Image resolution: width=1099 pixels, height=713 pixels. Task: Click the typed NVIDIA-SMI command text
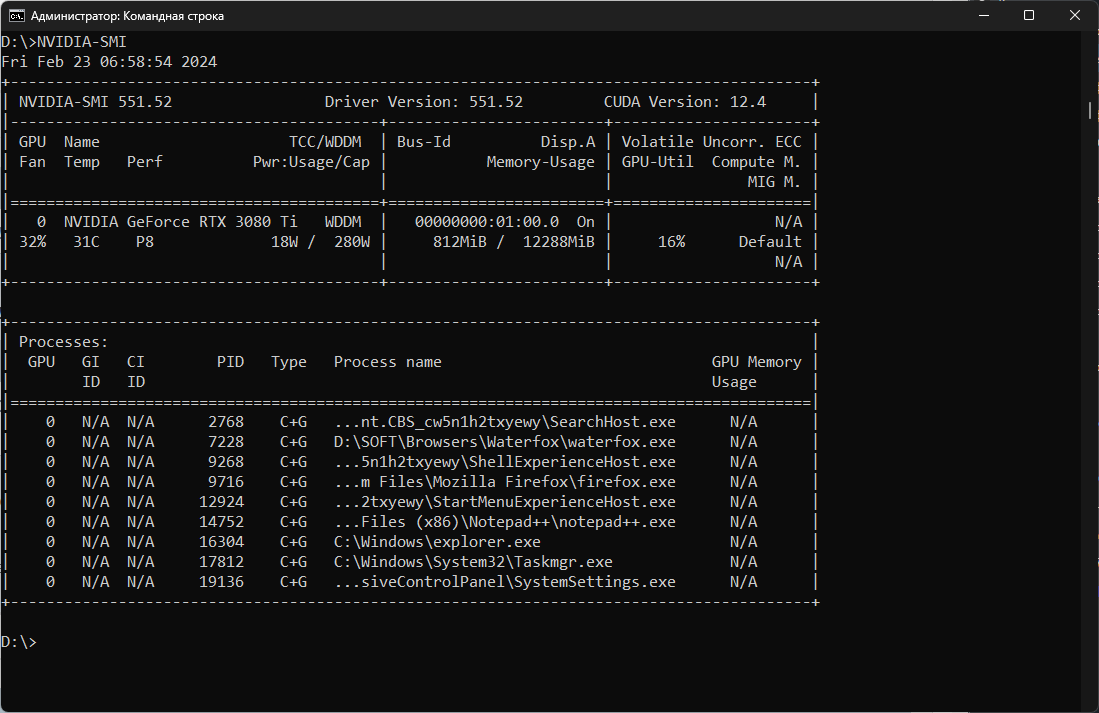(81, 42)
